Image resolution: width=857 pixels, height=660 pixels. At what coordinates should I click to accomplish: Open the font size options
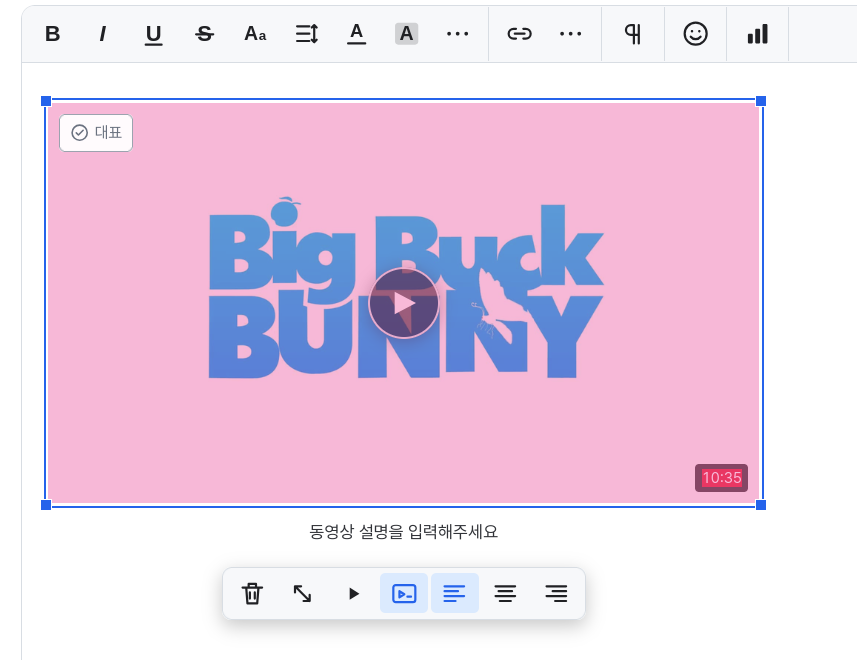[x=255, y=34]
